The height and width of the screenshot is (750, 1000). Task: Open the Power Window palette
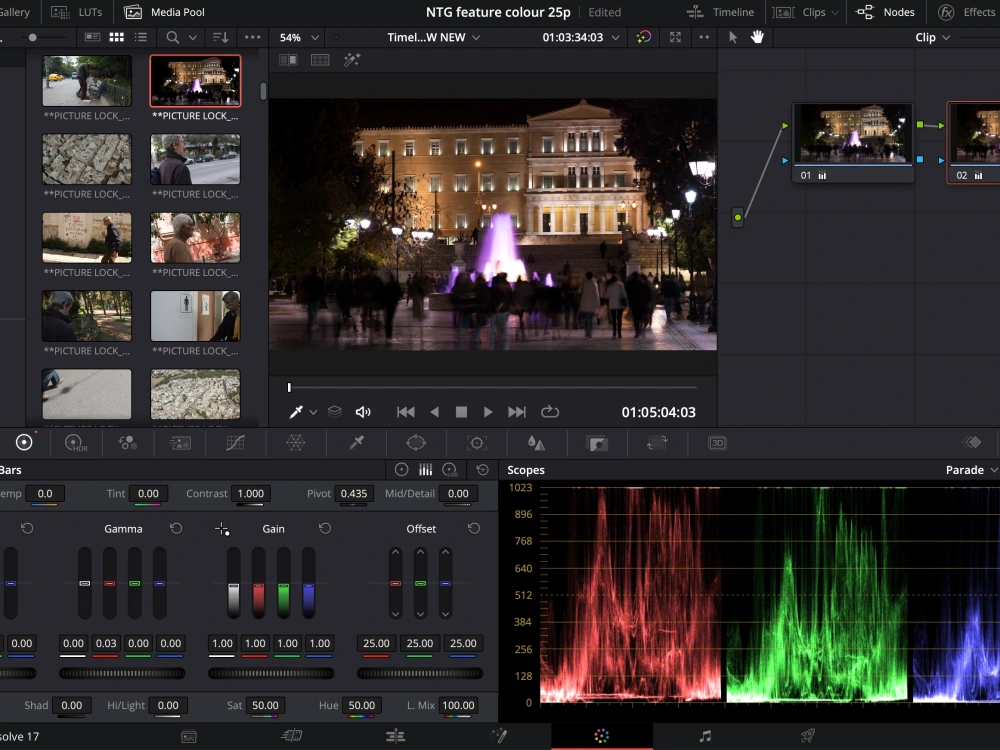click(415, 443)
